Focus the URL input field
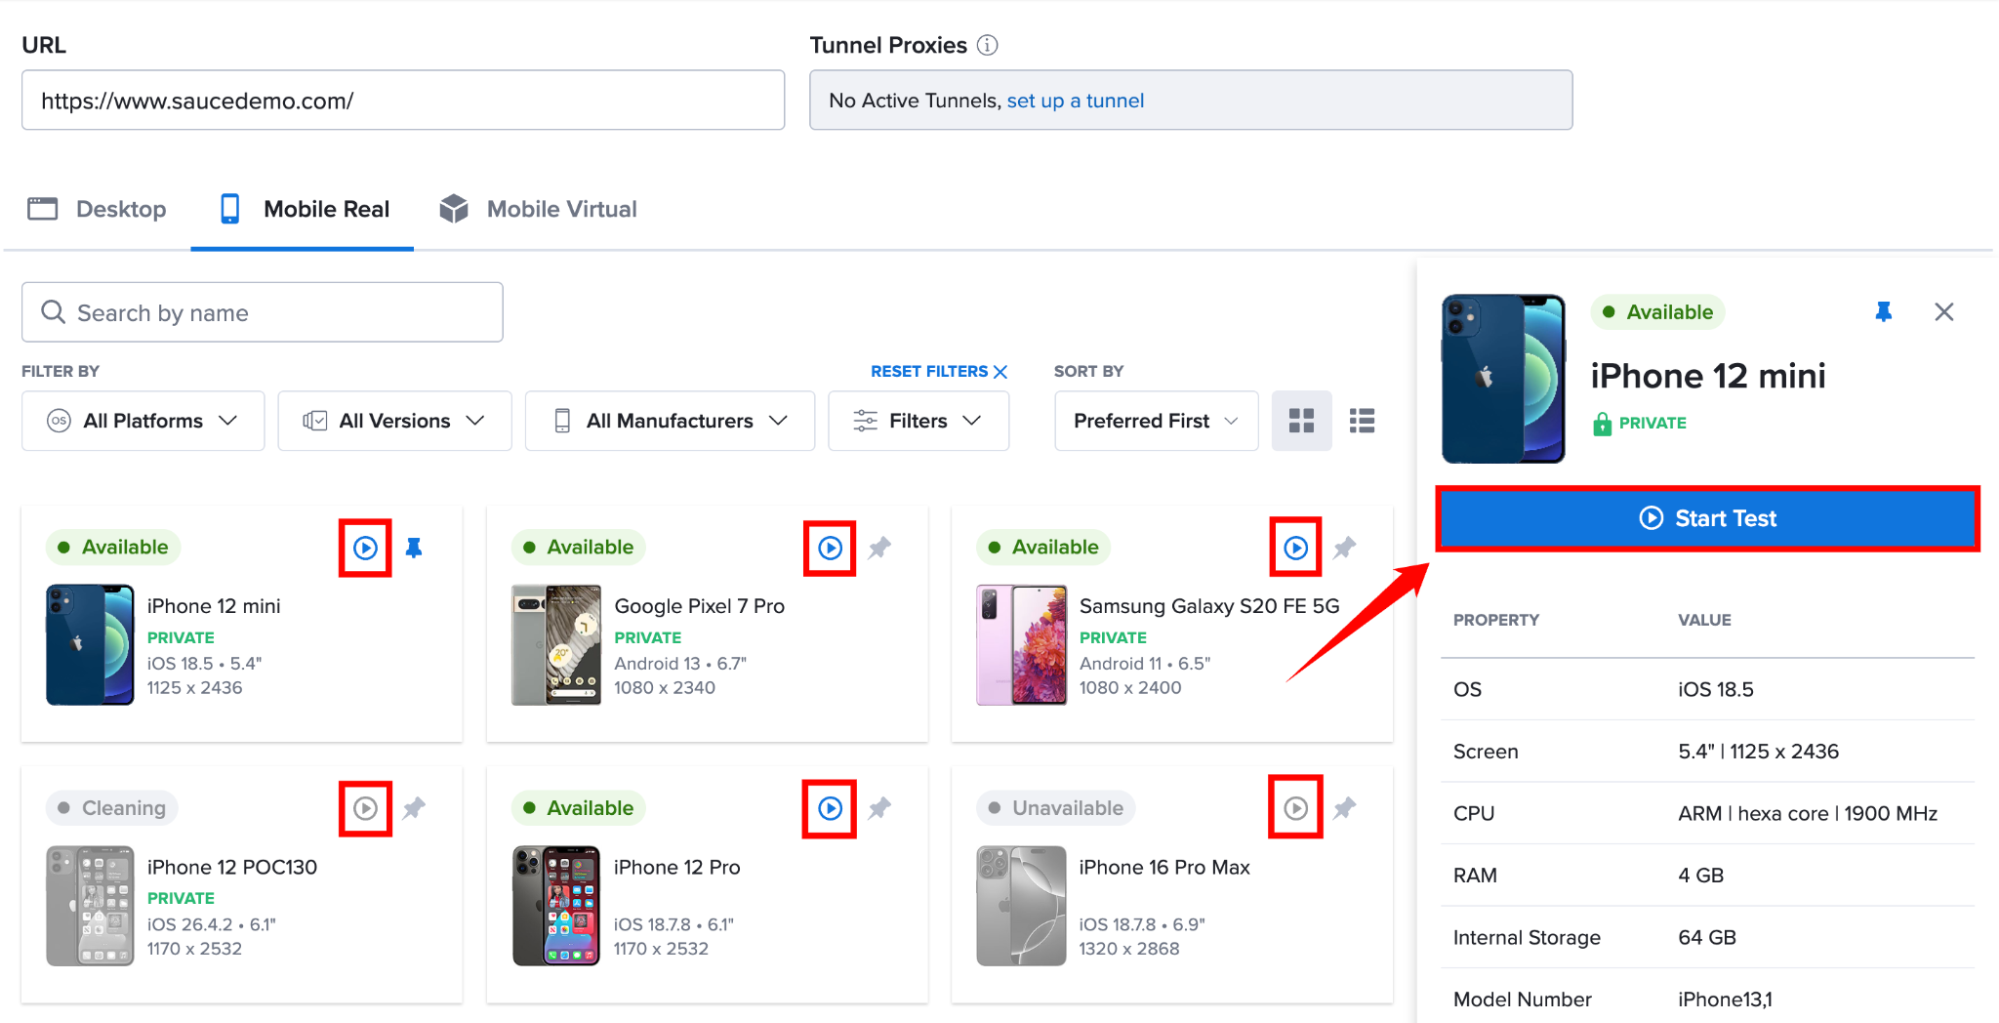 403,100
